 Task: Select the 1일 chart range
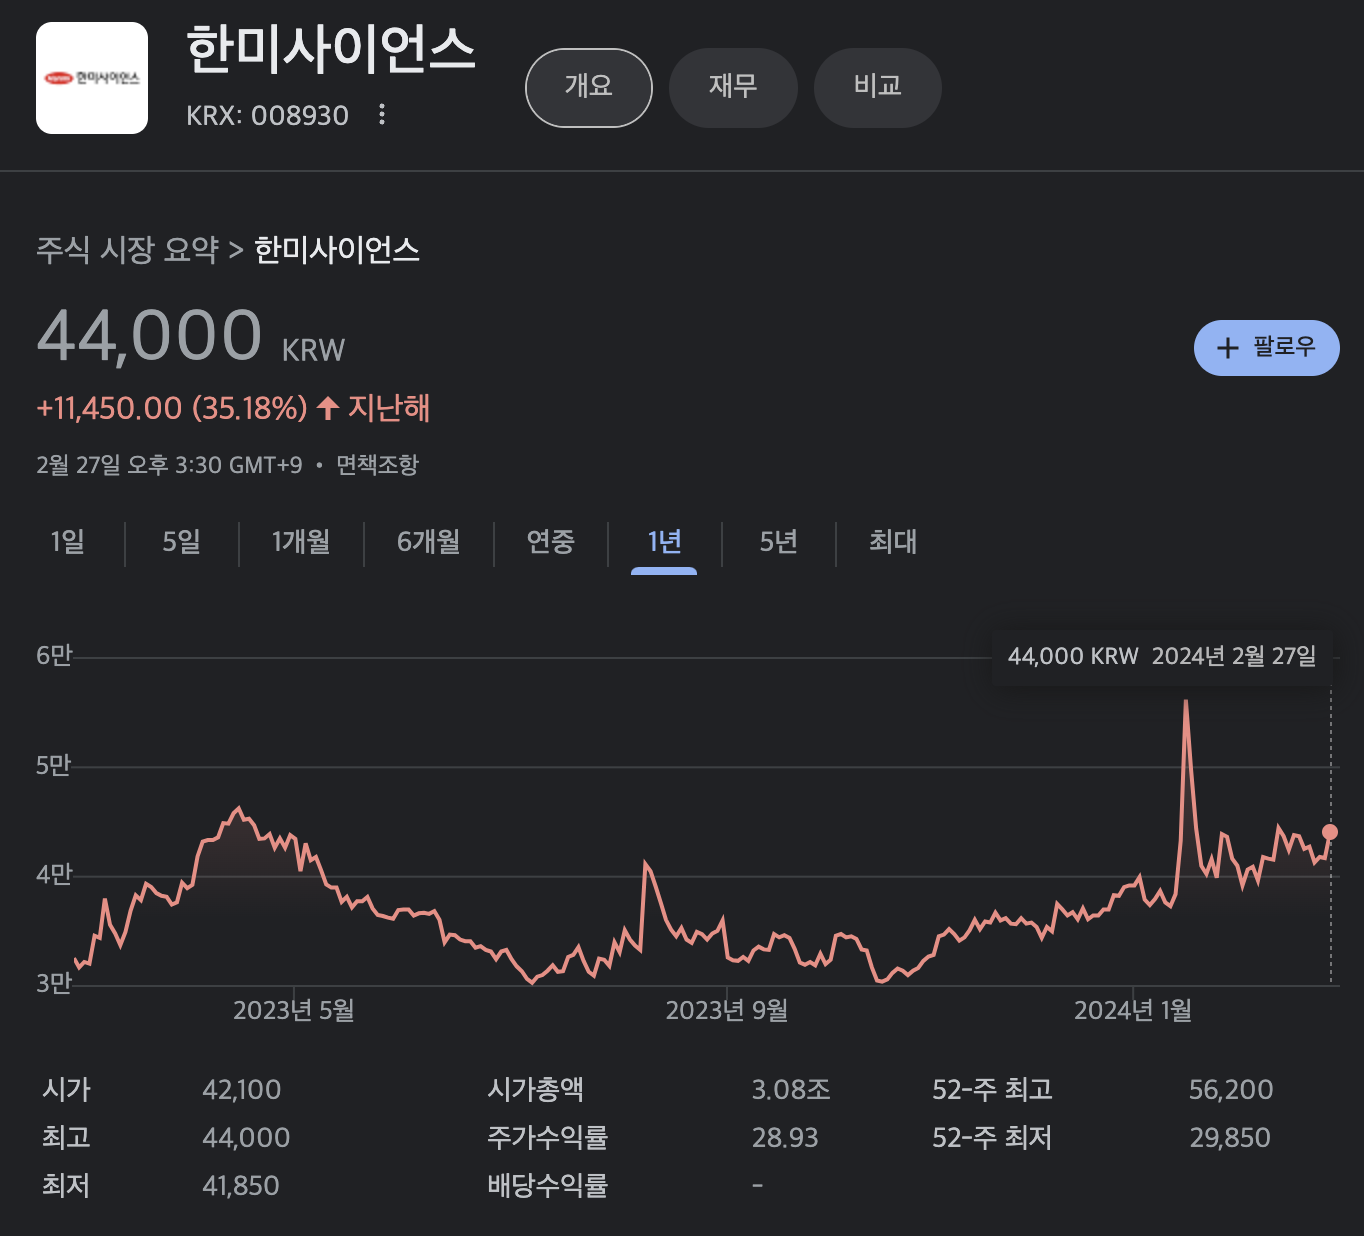[x=68, y=542]
